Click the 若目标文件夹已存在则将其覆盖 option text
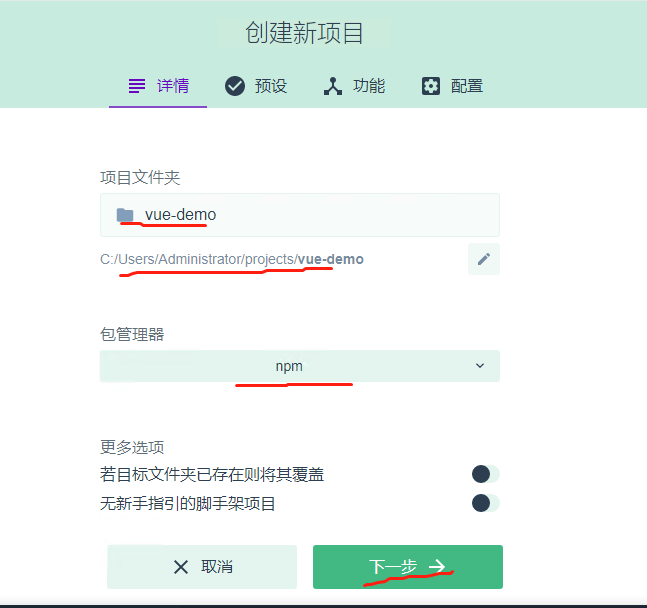The width and height of the screenshot is (647, 608). tap(212, 474)
